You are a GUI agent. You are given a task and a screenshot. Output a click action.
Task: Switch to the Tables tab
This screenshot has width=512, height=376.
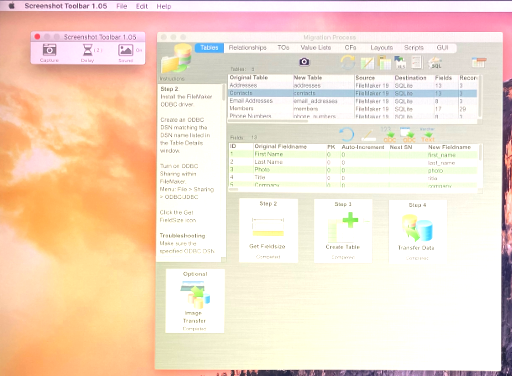click(x=209, y=48)
